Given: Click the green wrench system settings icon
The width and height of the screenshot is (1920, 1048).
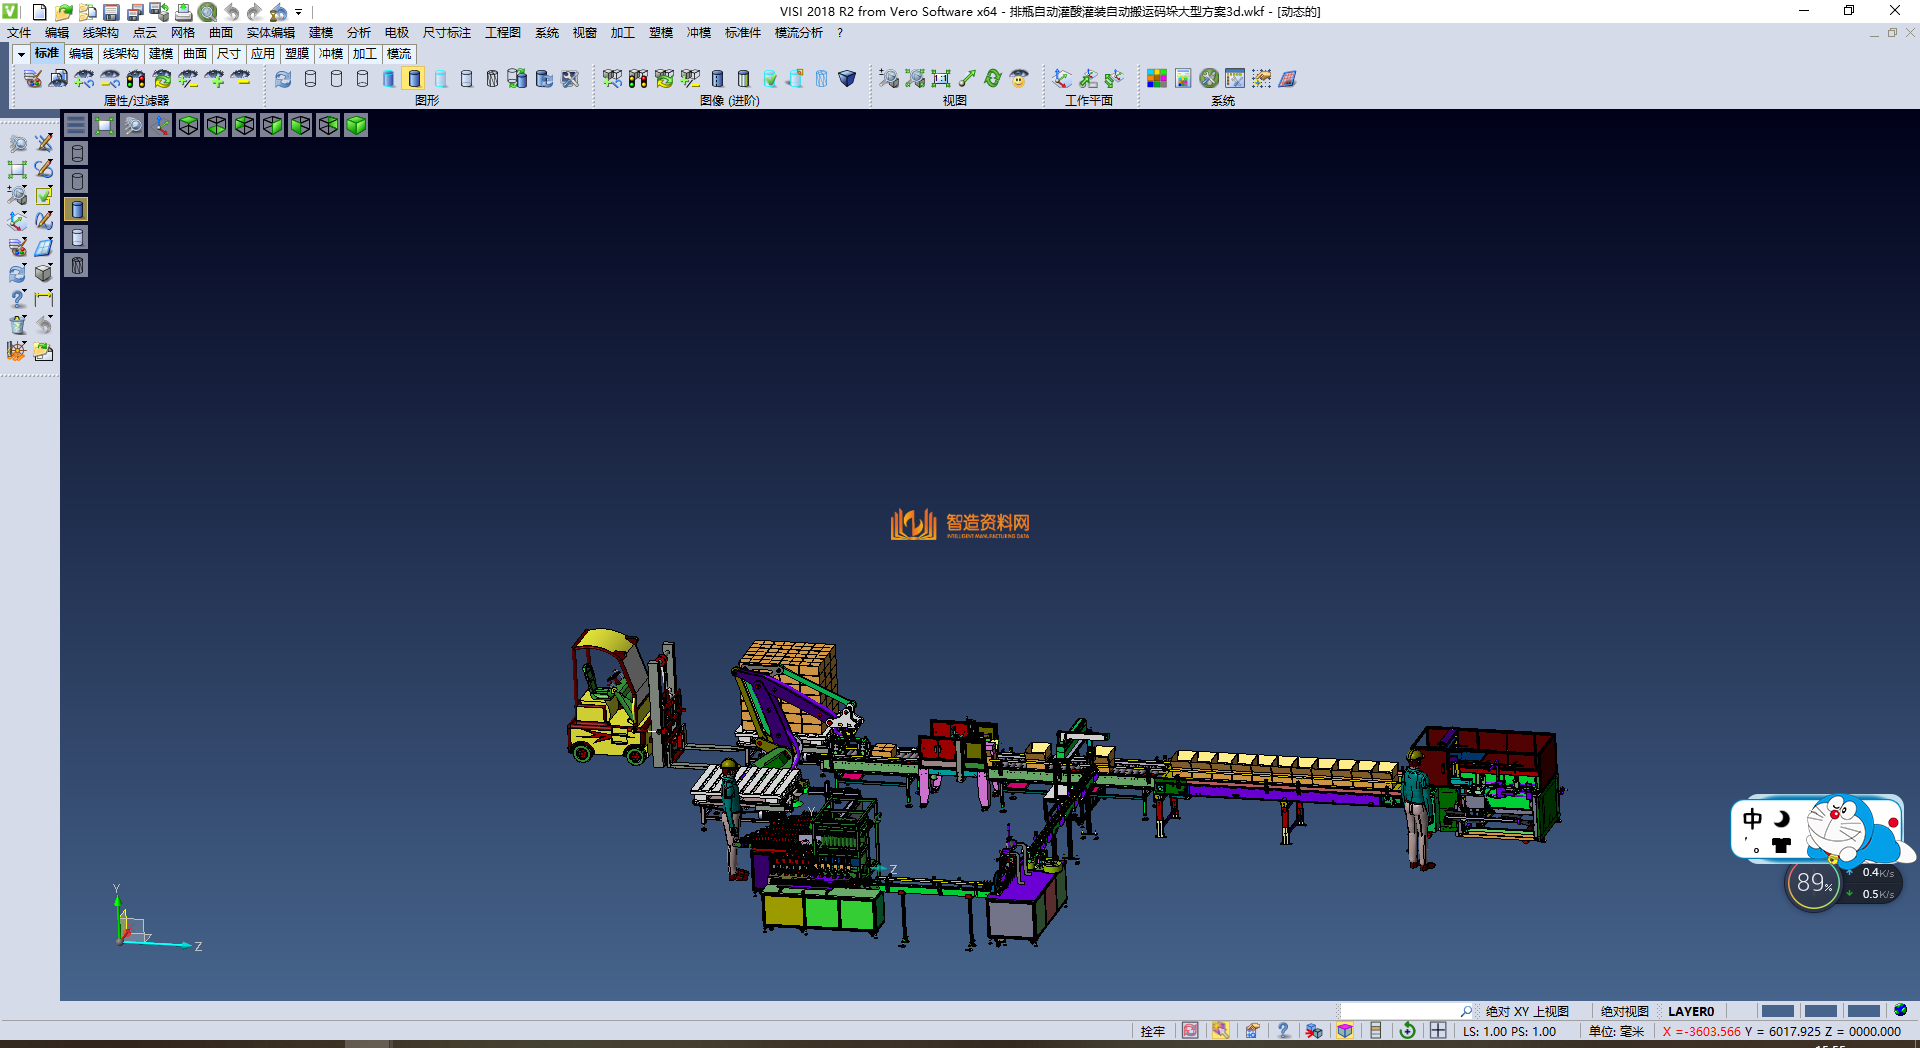Looking at the screenshot, I should coord(1209,78).
